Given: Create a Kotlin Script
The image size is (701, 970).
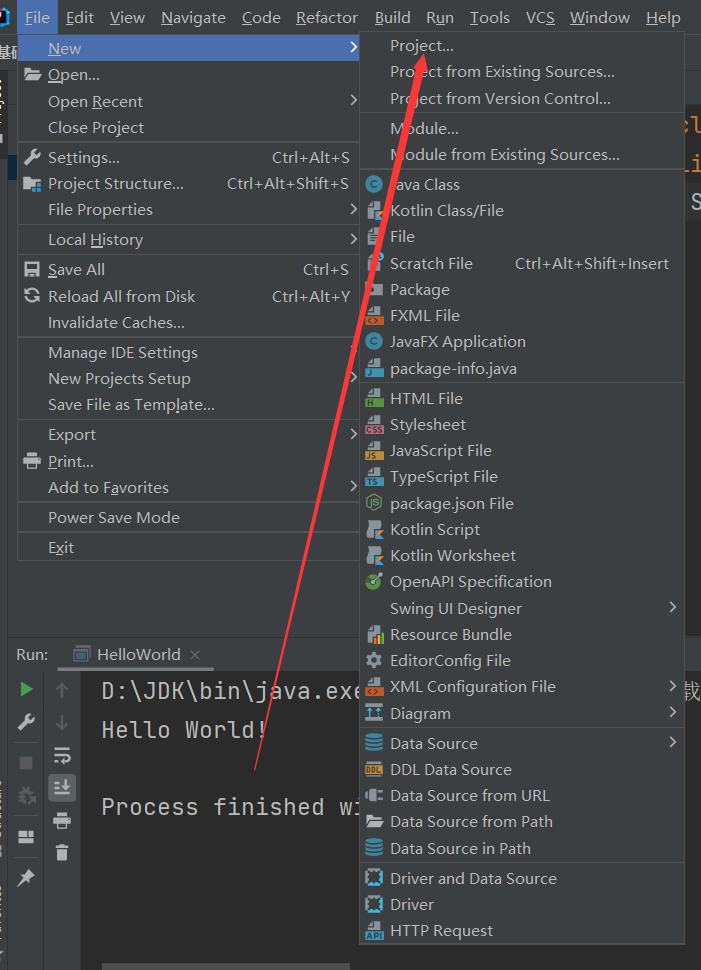Looking at the screenshot, I should [x=522, y=530].
